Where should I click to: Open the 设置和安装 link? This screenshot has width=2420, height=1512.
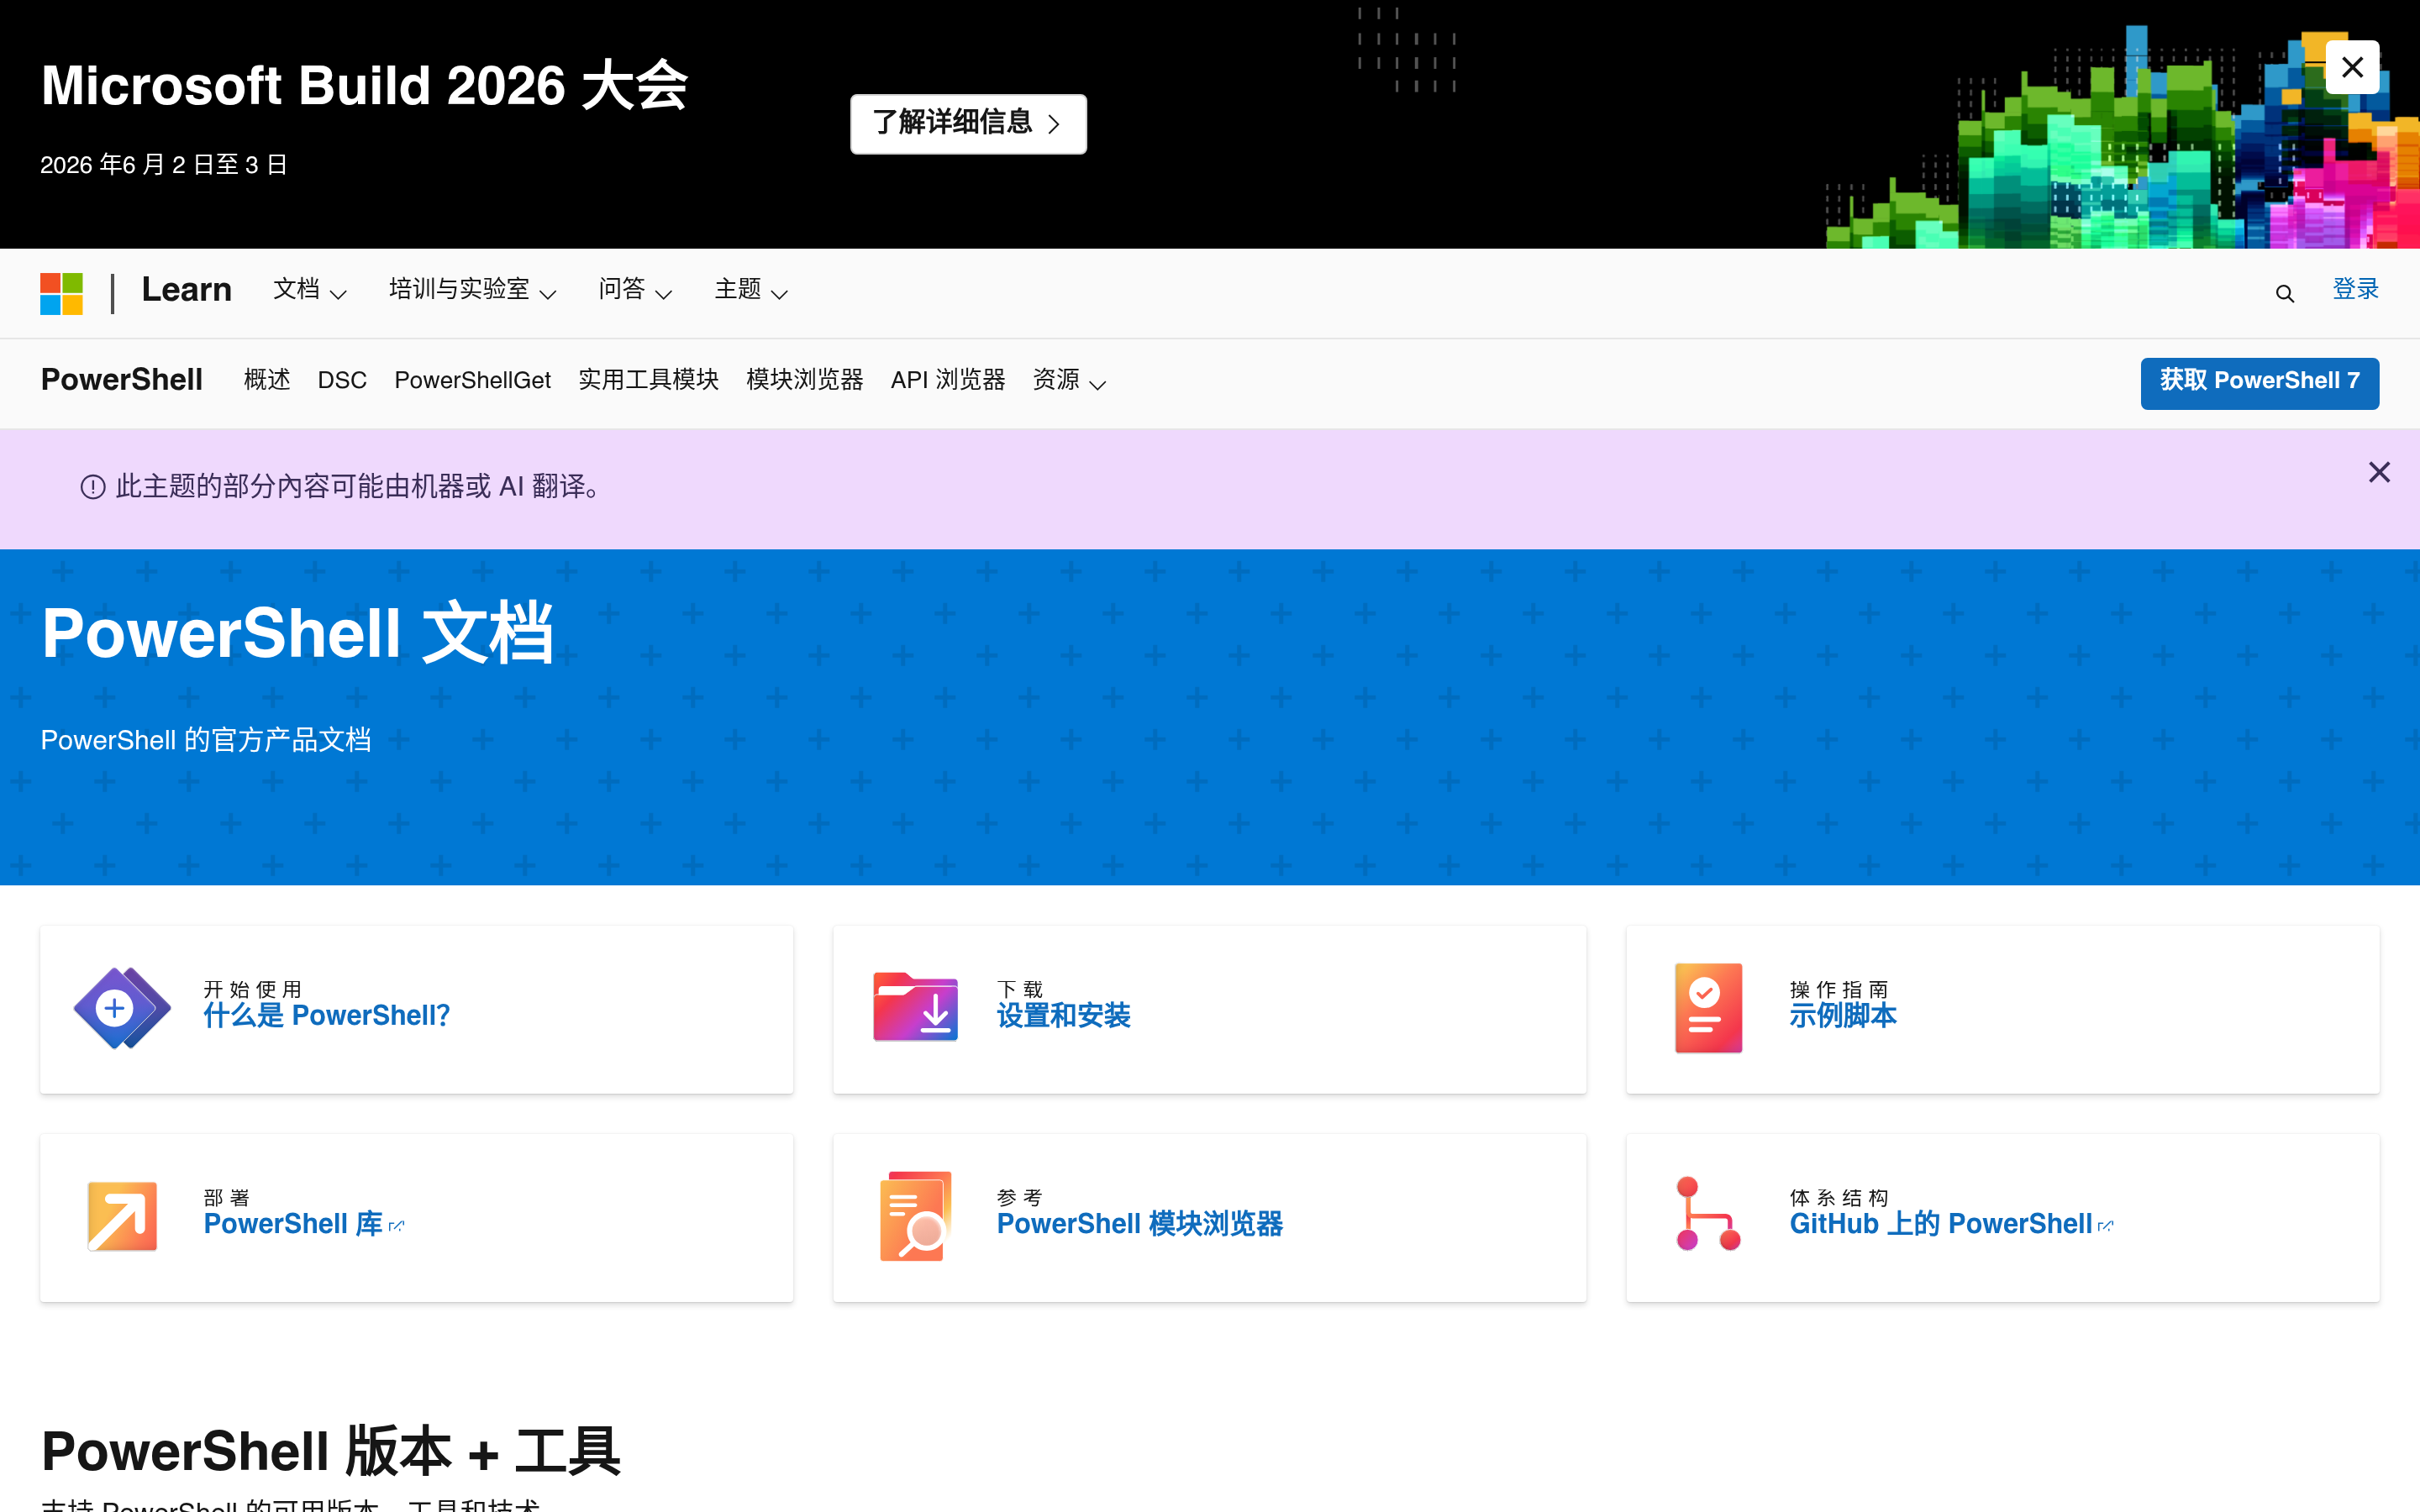click(1063, 1016)
